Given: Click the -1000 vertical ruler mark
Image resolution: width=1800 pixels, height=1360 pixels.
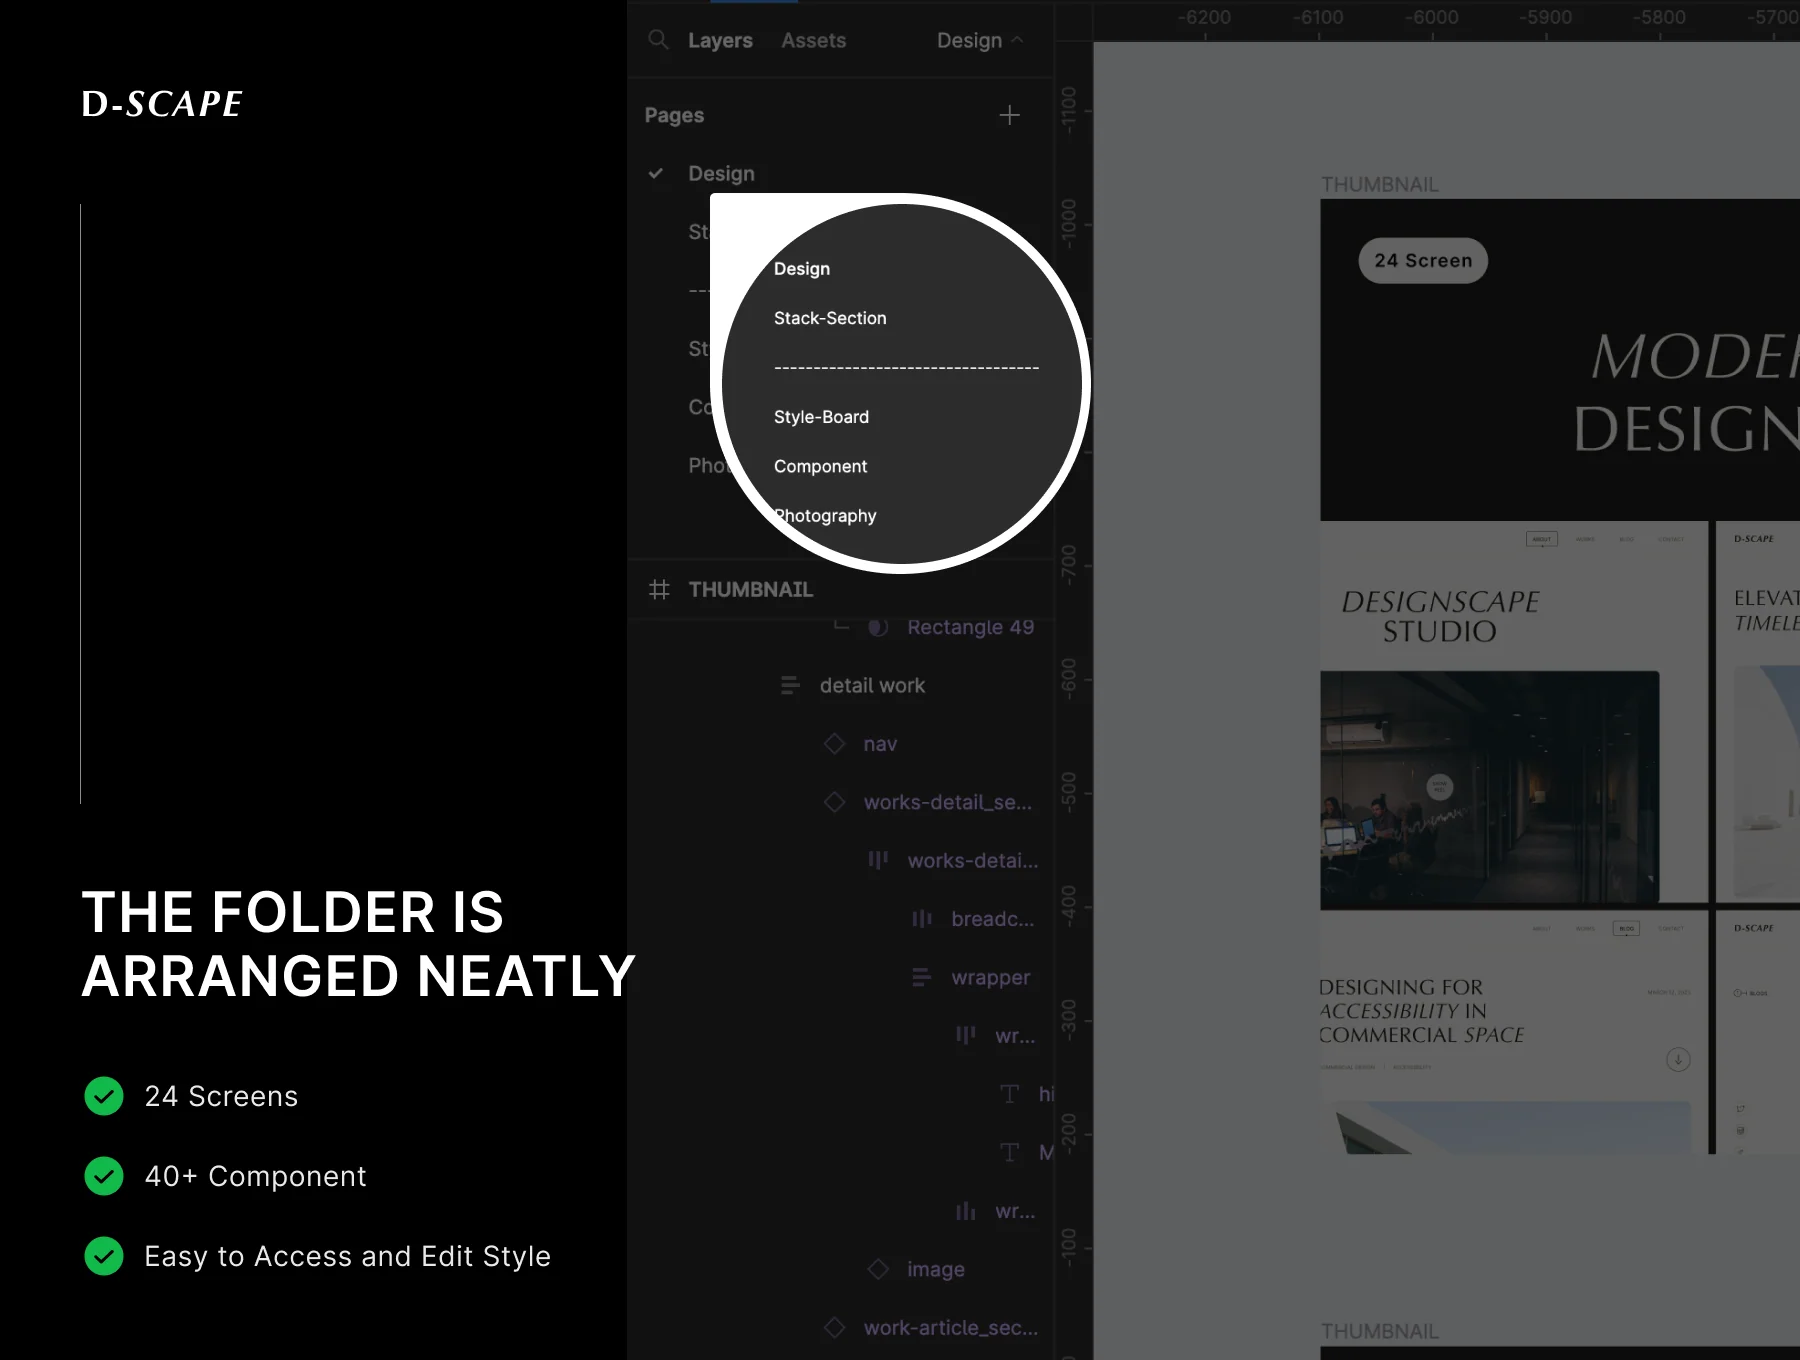Looking at the screenshot, I should pyautogui.click(x=1069, y=223).
